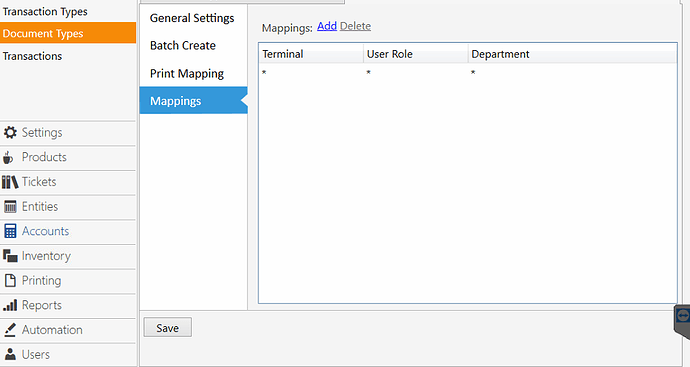Click the User Role column header
690x367 pixels.
[416, 54]
